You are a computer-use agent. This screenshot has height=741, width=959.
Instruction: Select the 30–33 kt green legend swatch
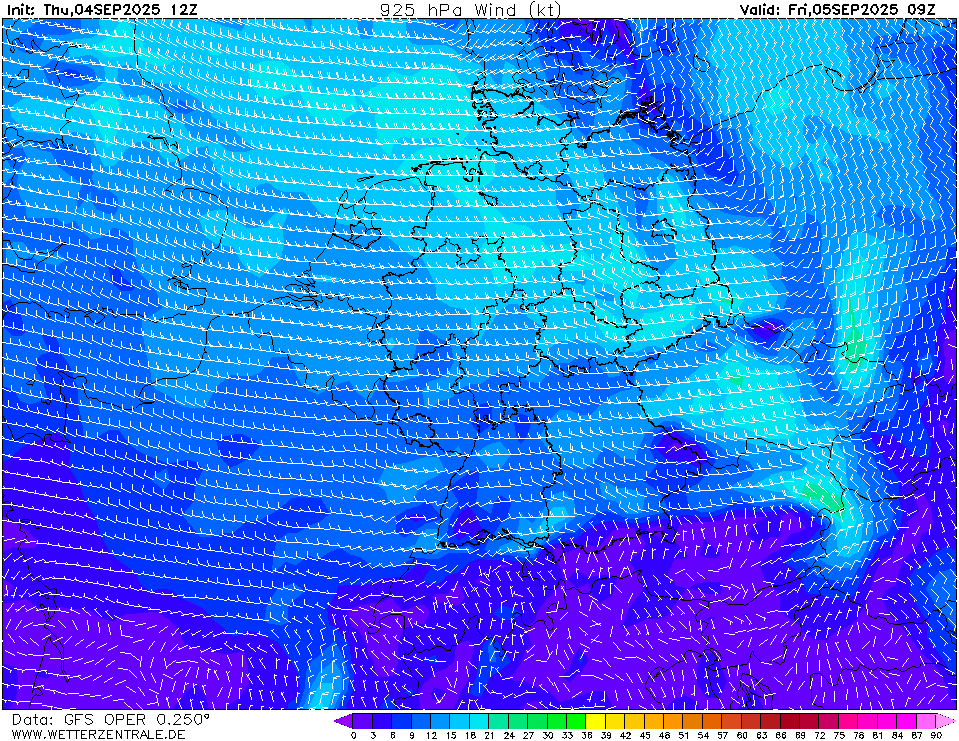(557, 721)
